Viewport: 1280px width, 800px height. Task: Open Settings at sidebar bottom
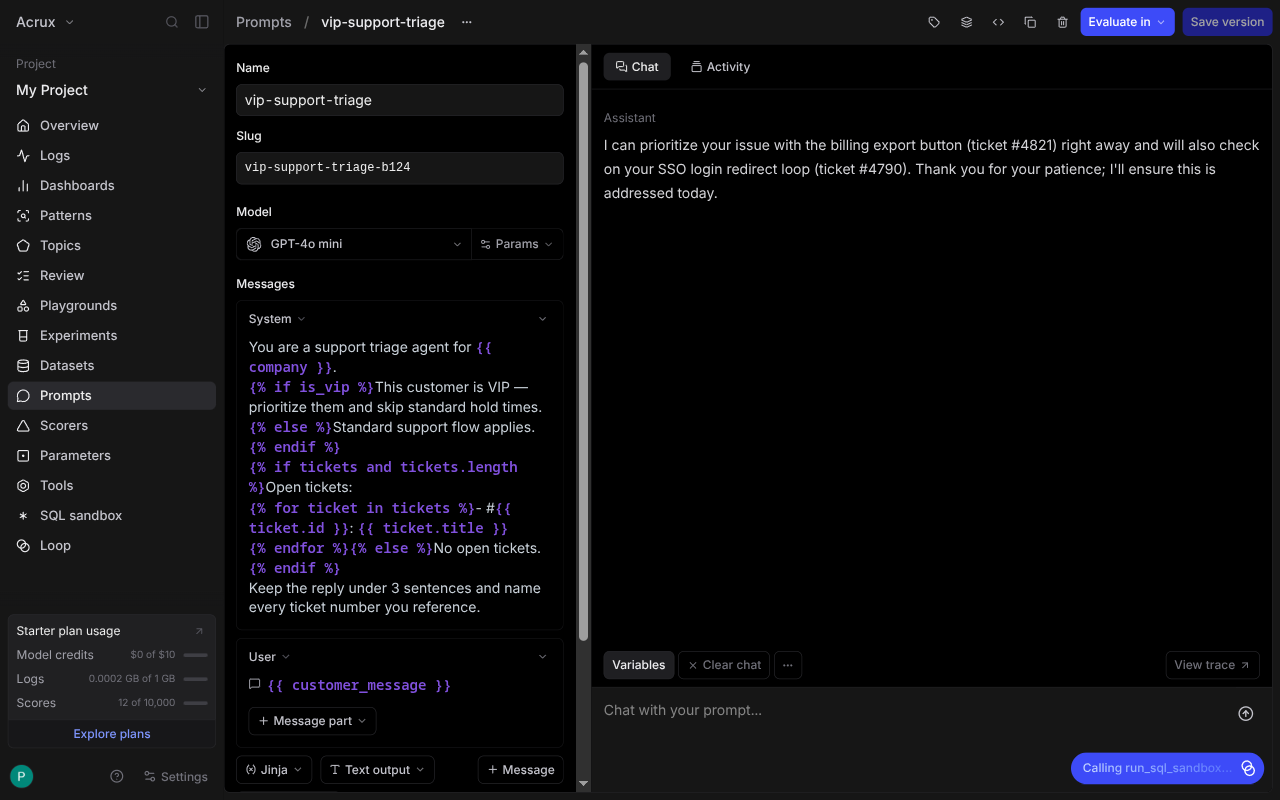(176, 776)
